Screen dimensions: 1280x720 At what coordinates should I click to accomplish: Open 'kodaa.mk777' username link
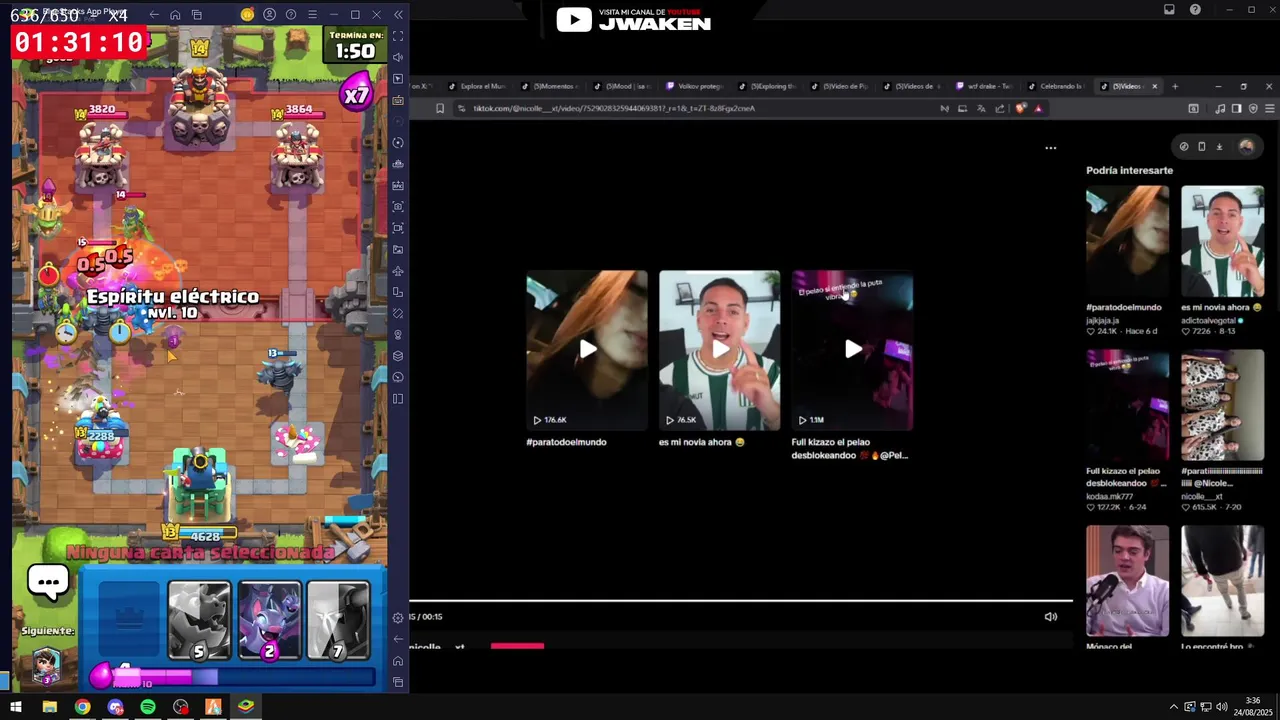[x=1109, y=496]
